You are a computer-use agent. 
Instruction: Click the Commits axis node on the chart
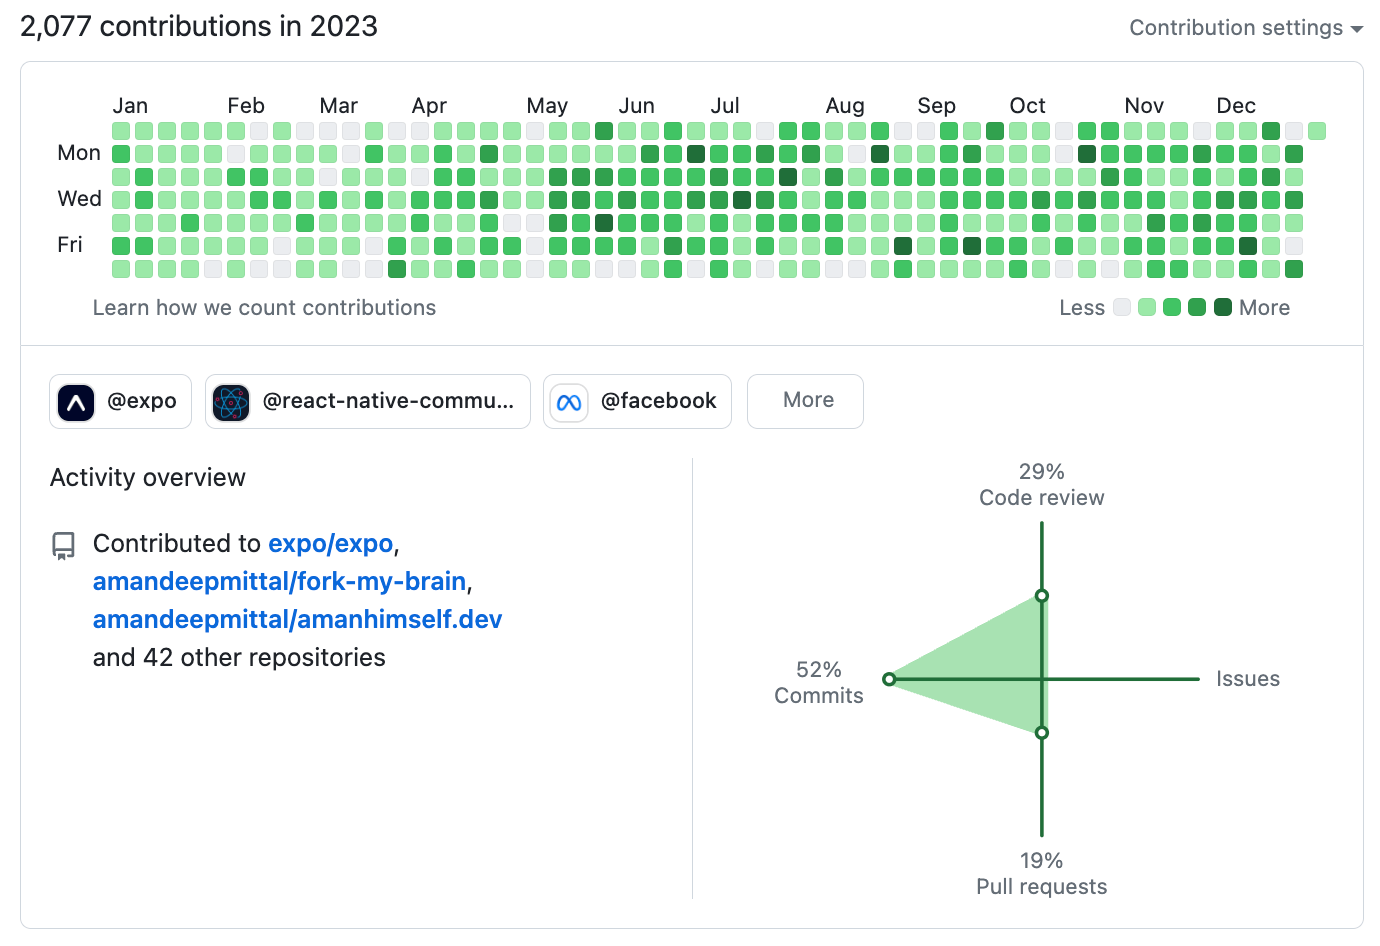[889, 679]
